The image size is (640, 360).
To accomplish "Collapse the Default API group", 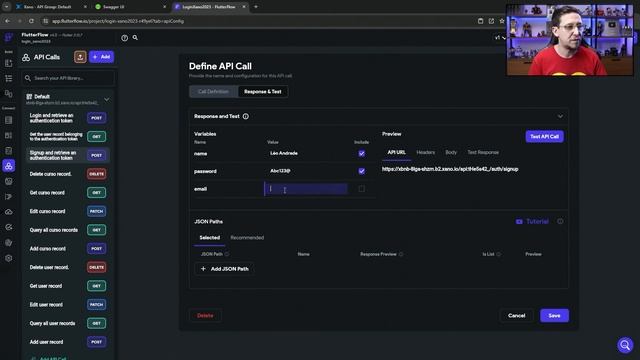I will tap(107, 99).
